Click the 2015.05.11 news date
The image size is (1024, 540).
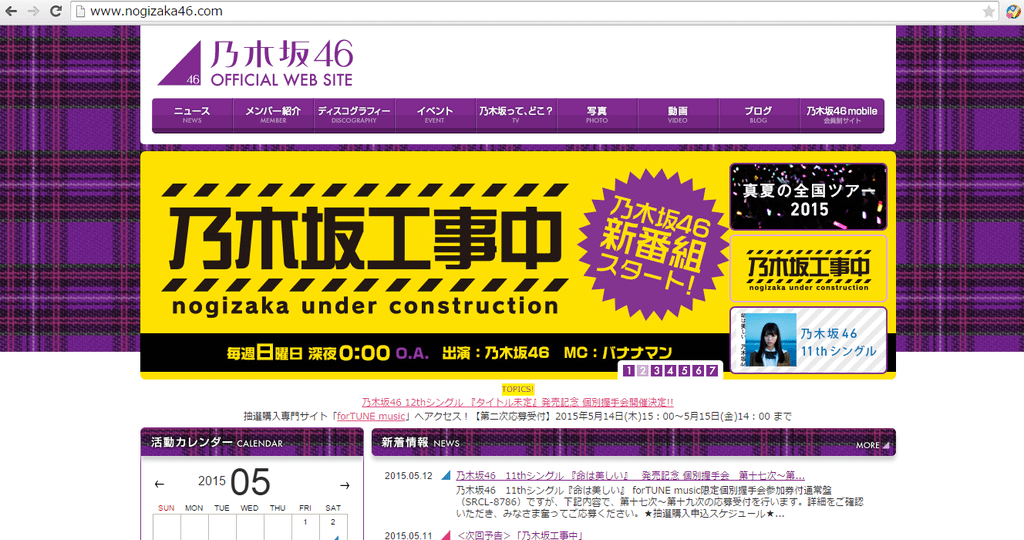pos(408,535)
